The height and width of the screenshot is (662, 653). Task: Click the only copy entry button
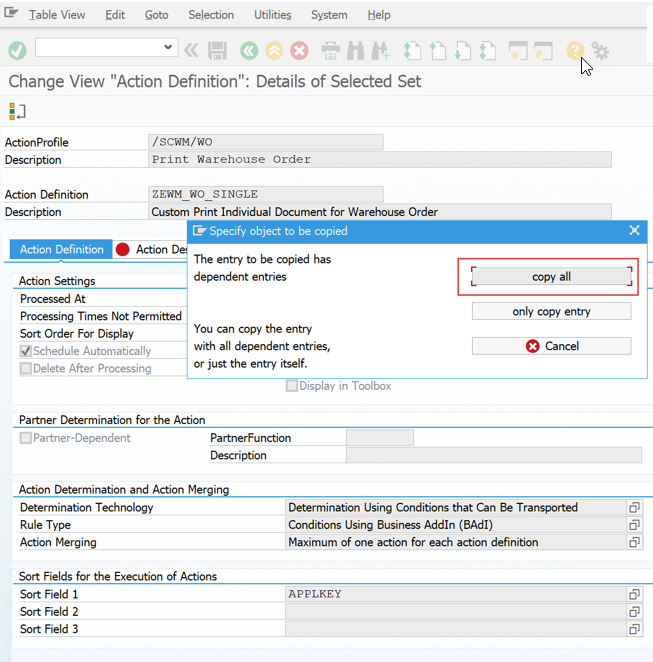point(551,311)
